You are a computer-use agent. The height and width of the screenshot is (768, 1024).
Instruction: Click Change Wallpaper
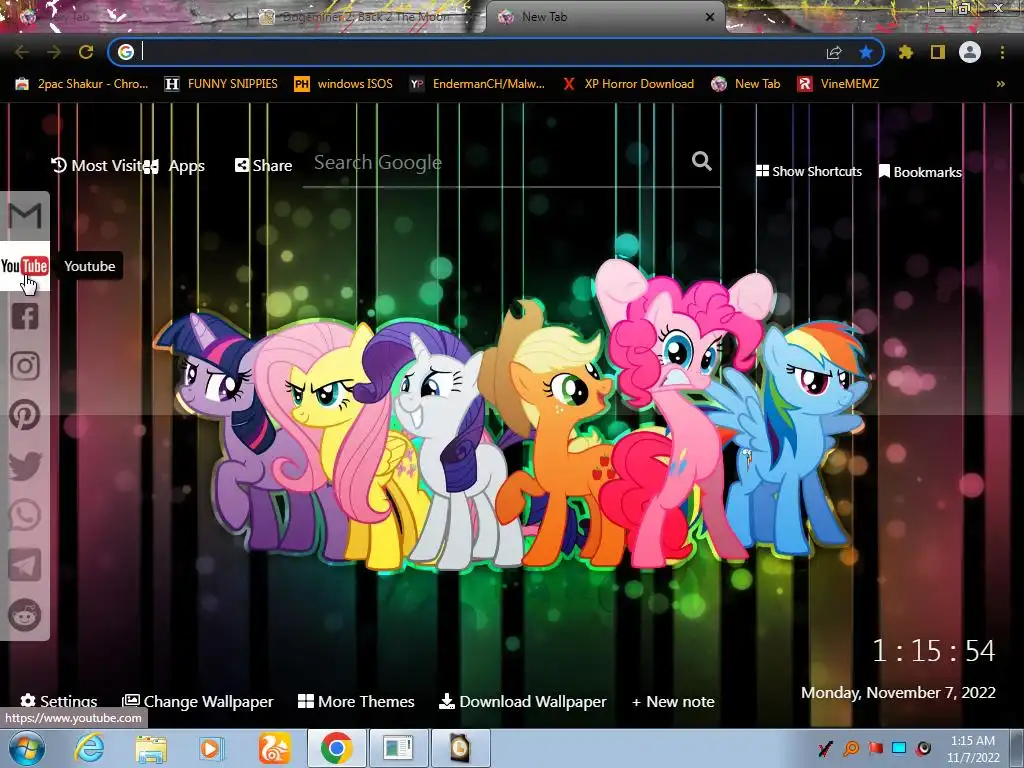coord(198,701)
